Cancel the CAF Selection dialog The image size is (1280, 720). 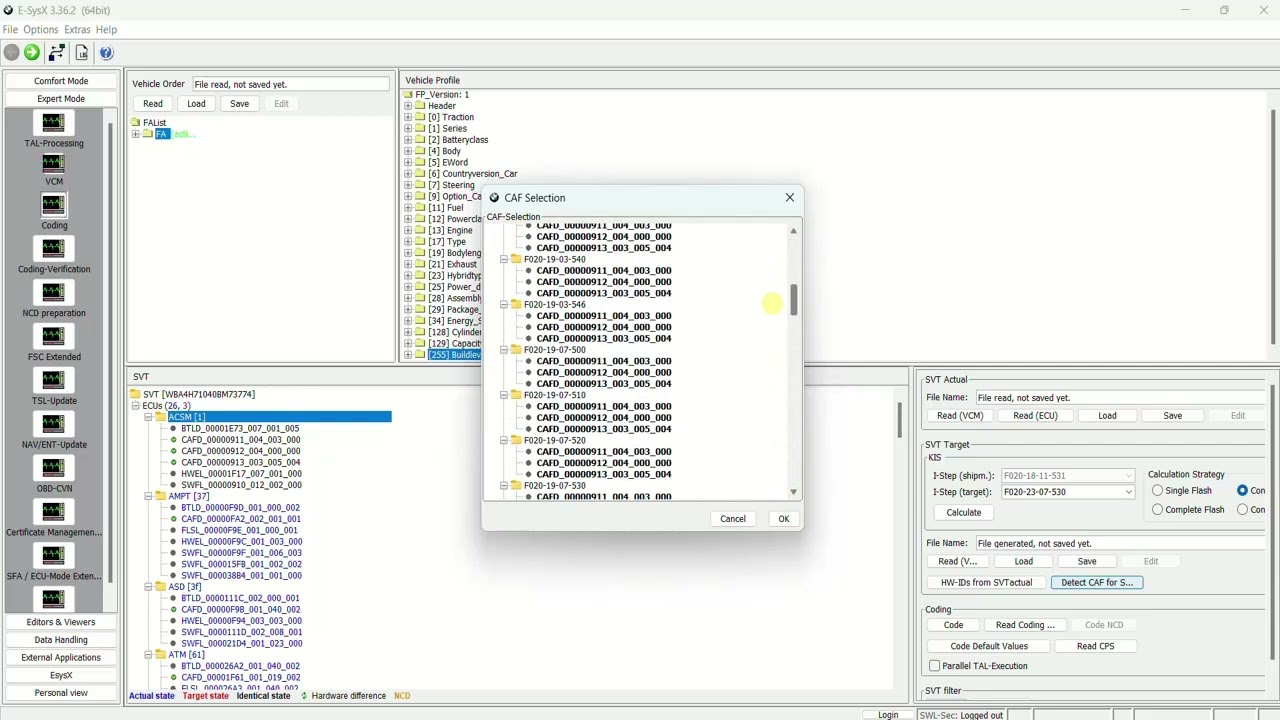pyautogui.click(x=733, y=519)
